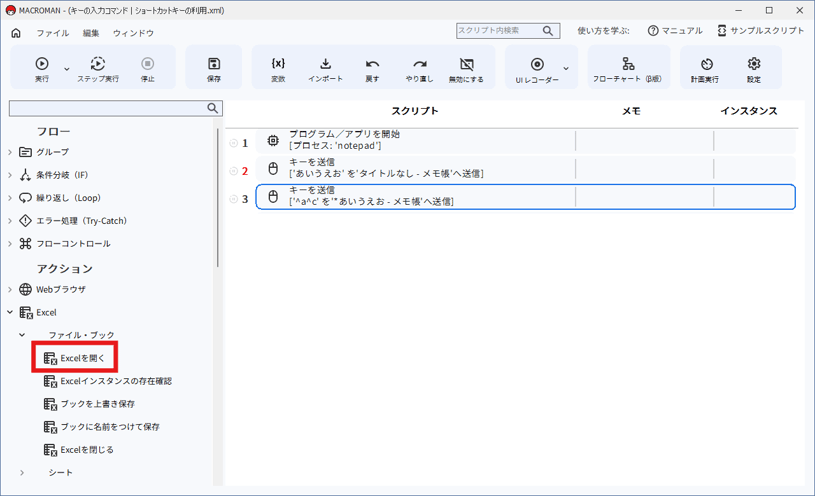Select script row 3 '^a^c' キーを送信

(x=525, y=197)
